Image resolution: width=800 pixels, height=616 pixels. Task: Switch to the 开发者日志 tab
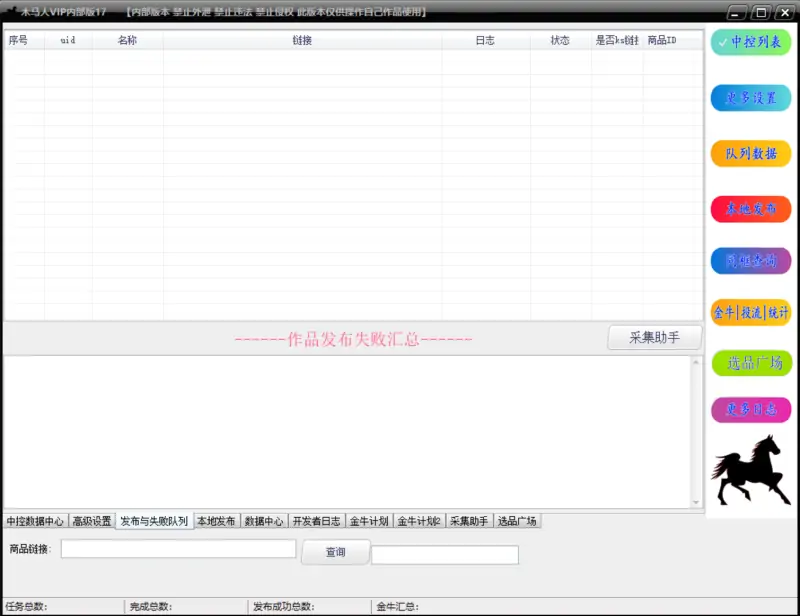click(x=317, y=521)
